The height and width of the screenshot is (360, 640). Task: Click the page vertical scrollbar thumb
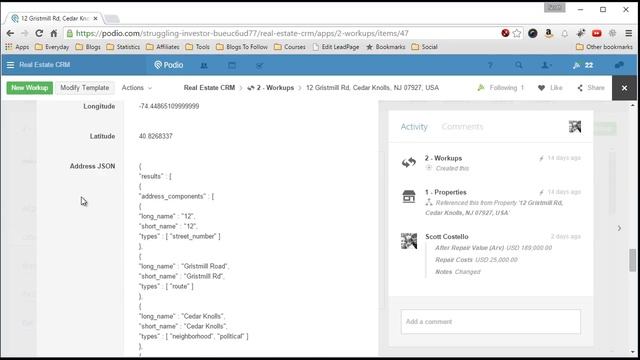point(632,260)
